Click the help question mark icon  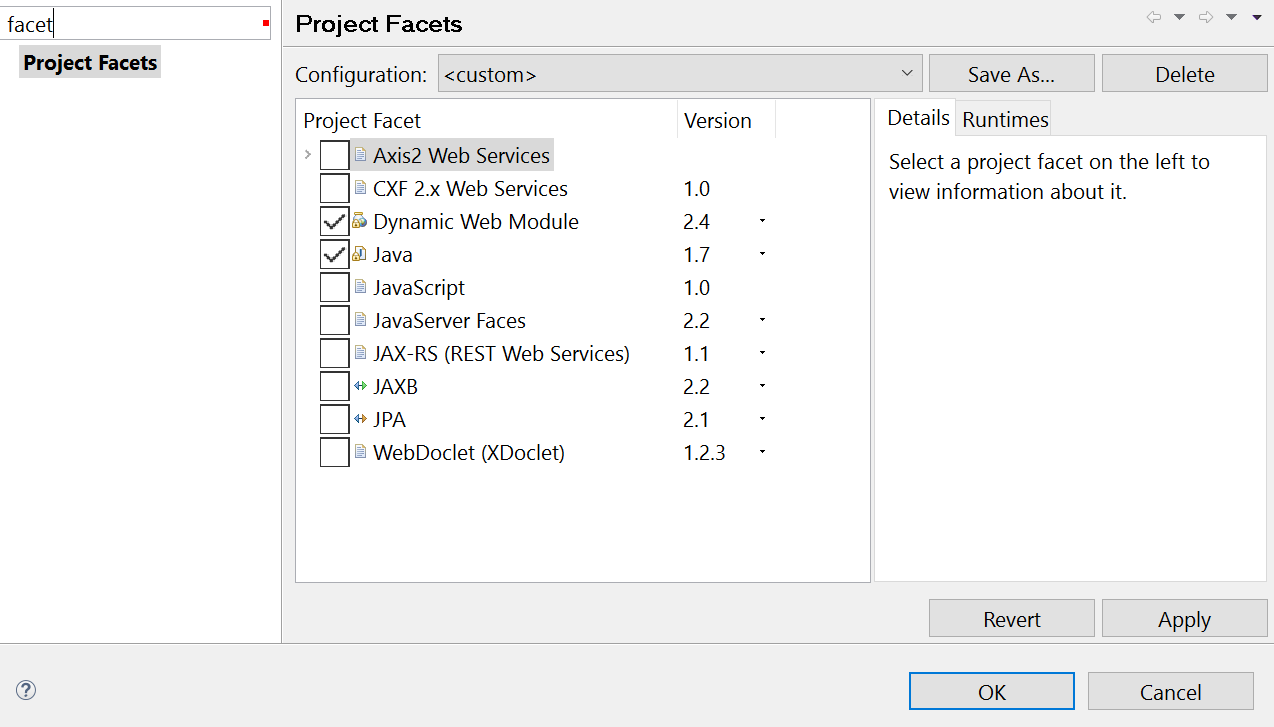click(x=26, y=690)
